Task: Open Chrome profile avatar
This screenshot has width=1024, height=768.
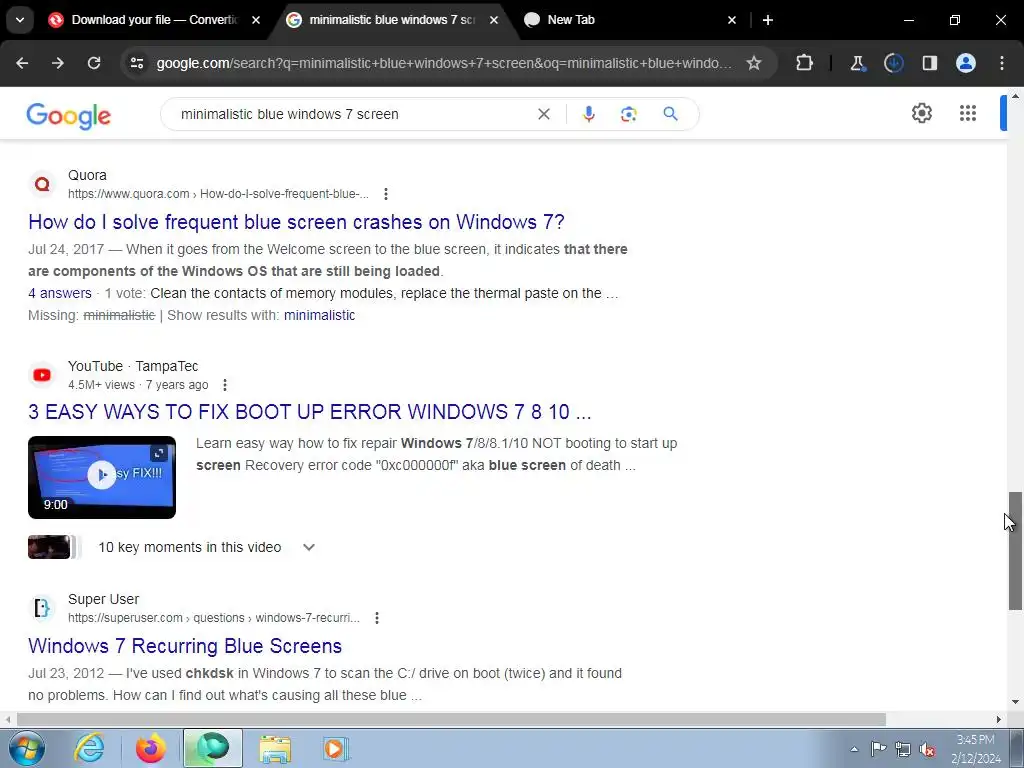Action: [x=966, y=63]
